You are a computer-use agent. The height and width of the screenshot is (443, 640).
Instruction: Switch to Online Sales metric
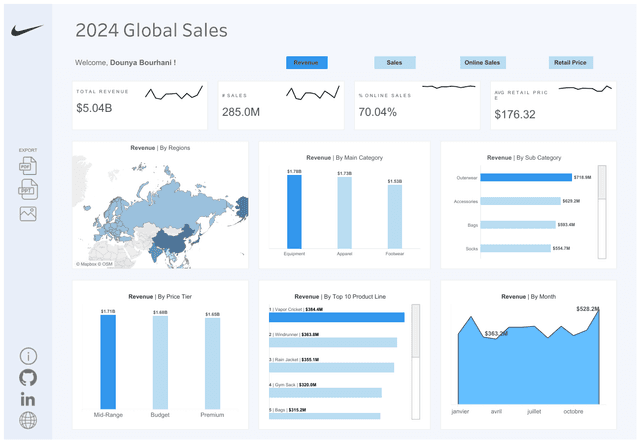click(x=482, y=62)
